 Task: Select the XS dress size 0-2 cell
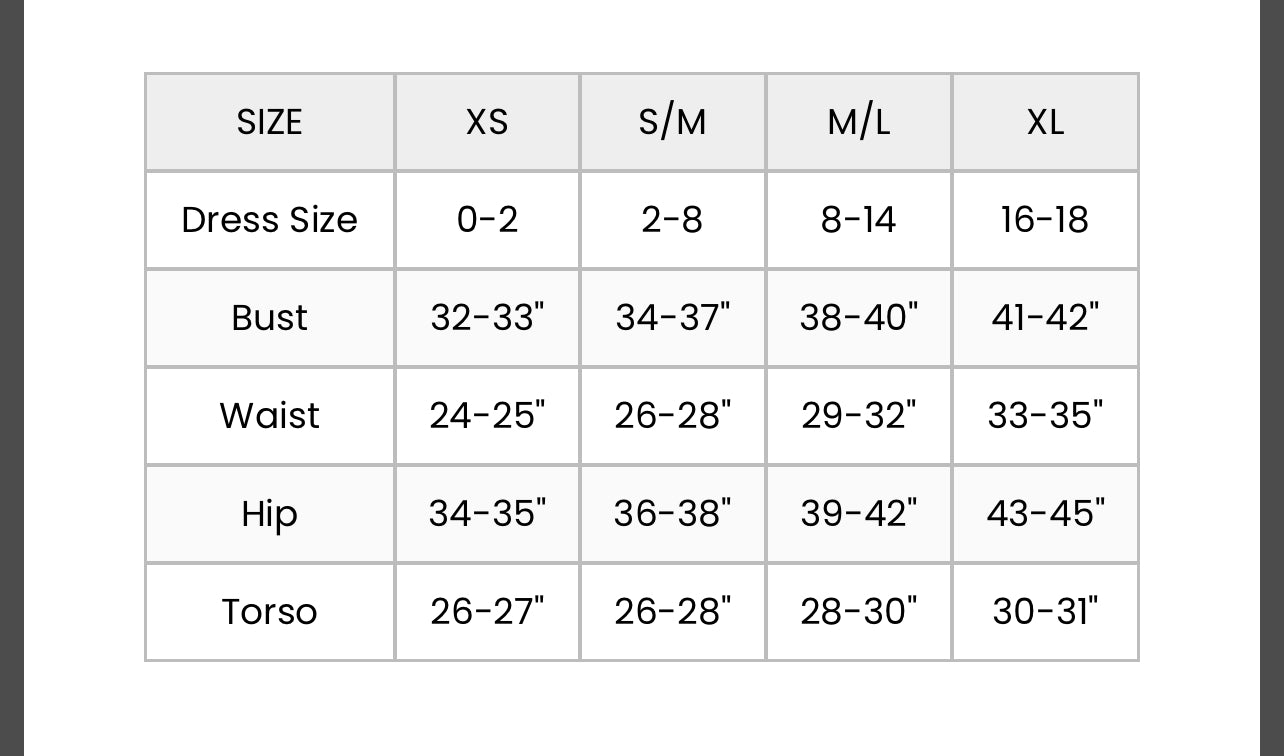pos(487,220)
